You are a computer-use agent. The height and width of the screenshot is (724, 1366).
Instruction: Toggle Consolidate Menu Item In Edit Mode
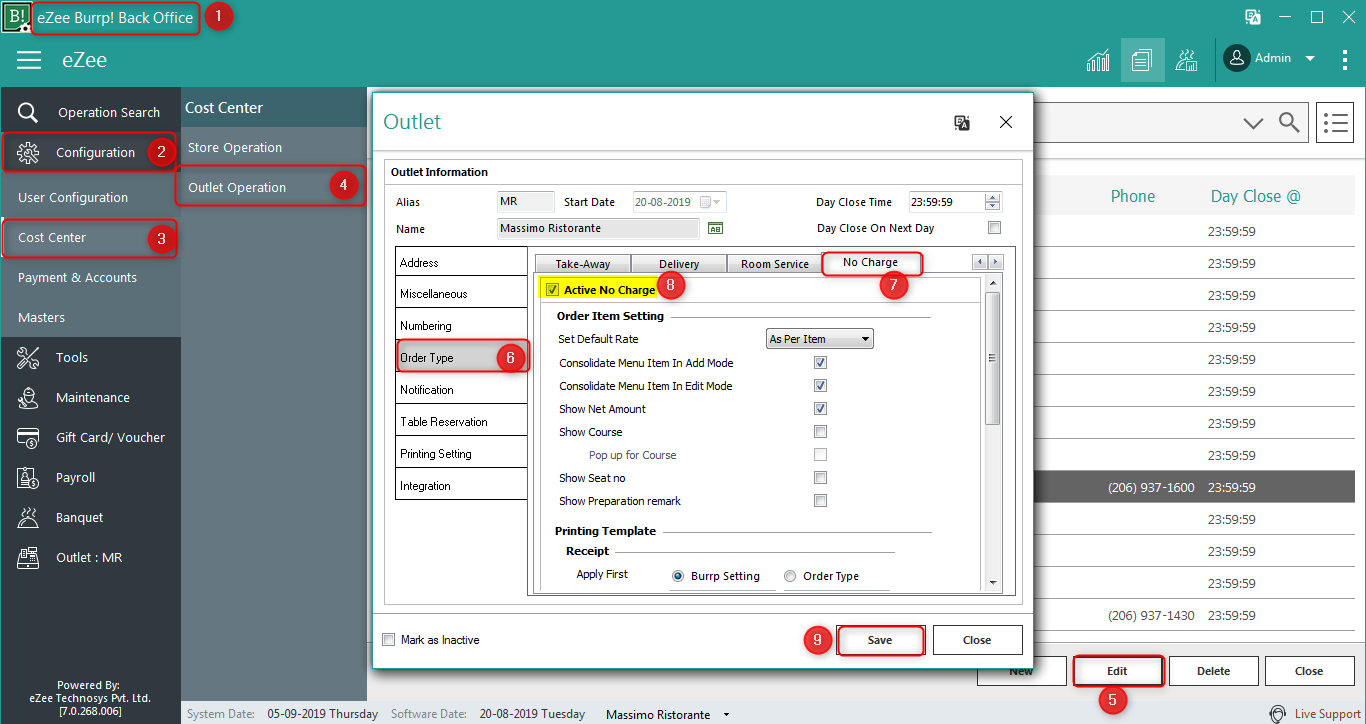[820, 385]
